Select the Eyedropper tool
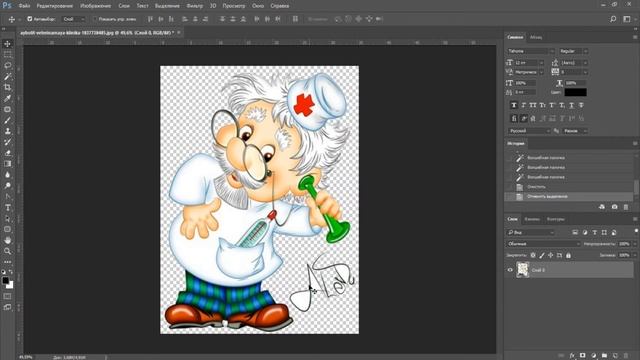Screen dimensions: 640x360 click(x=7, y=98)
